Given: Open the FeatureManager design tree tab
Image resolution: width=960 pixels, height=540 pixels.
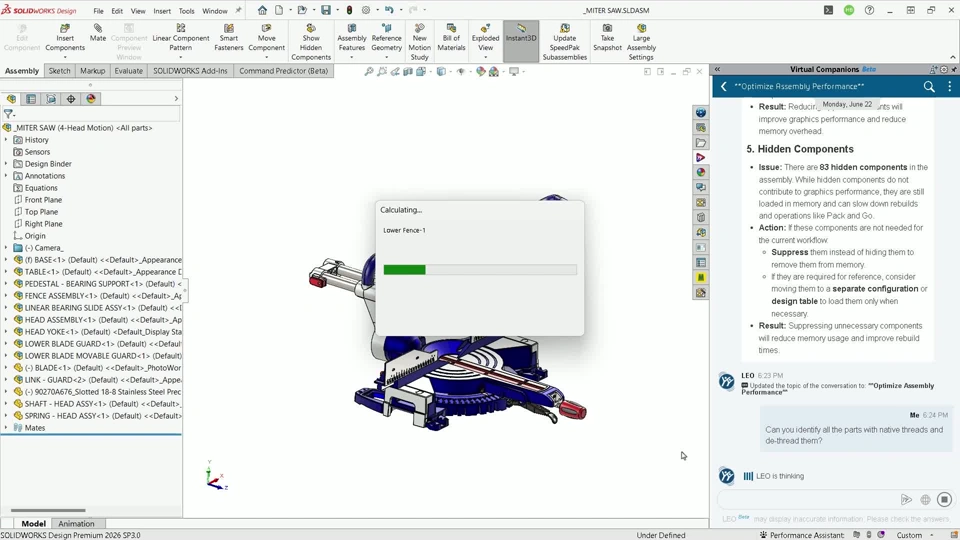Looking at the screenshot, I should [x=12, y=99].
